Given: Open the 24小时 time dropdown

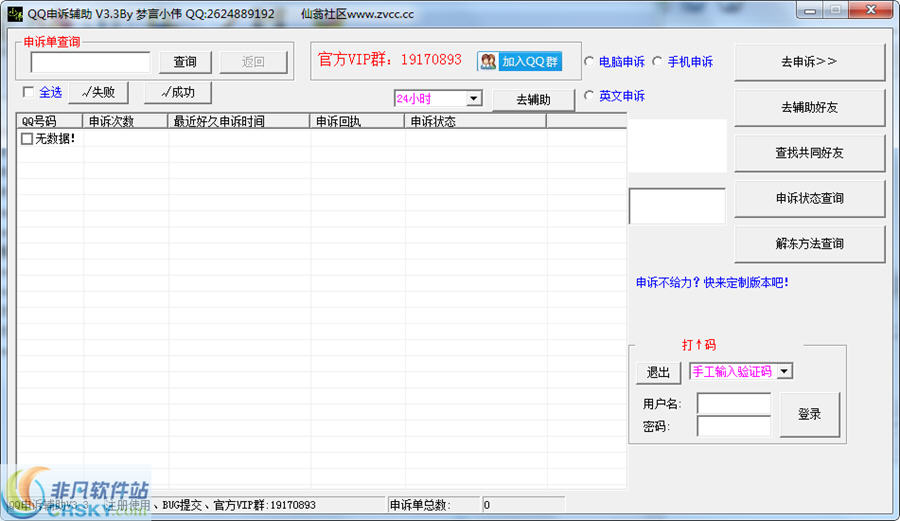Looking at the screenshot, I should 474,99.
